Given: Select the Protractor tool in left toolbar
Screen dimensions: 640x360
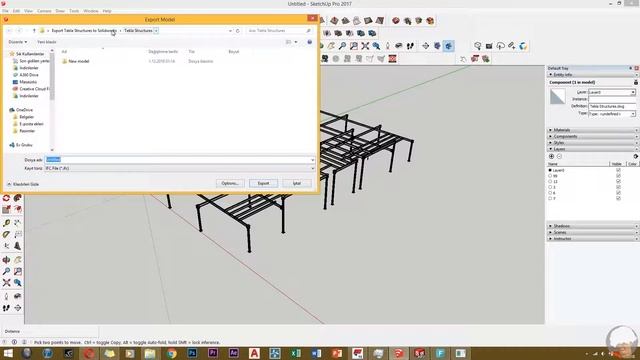Looking at the screenshot, I should [6, 234].
